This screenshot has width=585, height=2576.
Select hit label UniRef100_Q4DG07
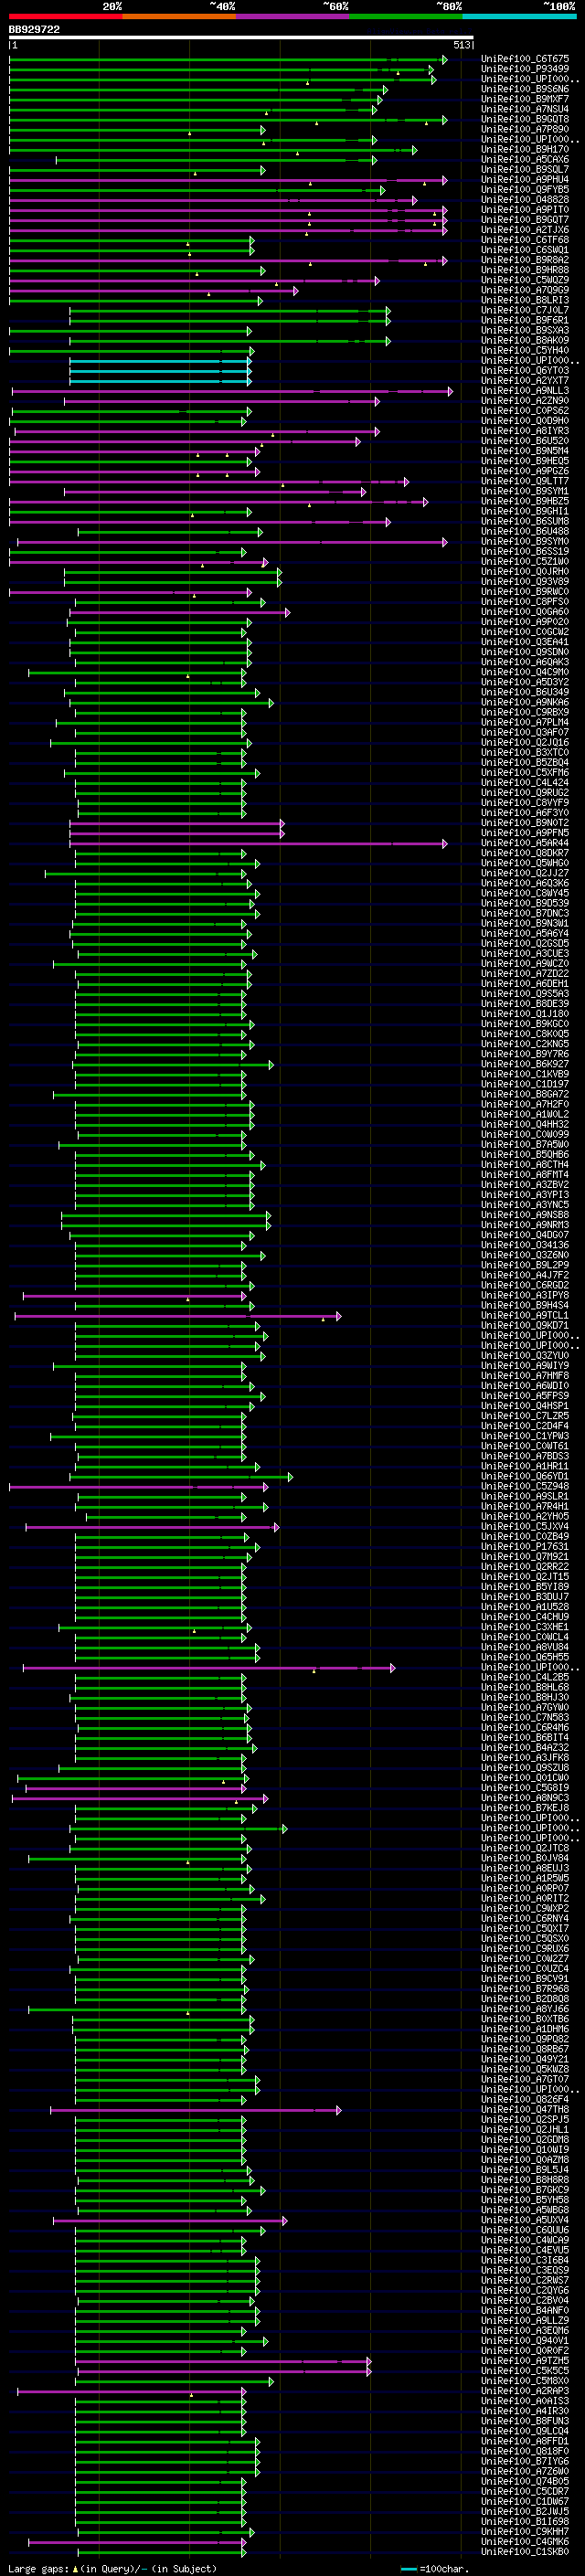click(x=525, y=1235)
